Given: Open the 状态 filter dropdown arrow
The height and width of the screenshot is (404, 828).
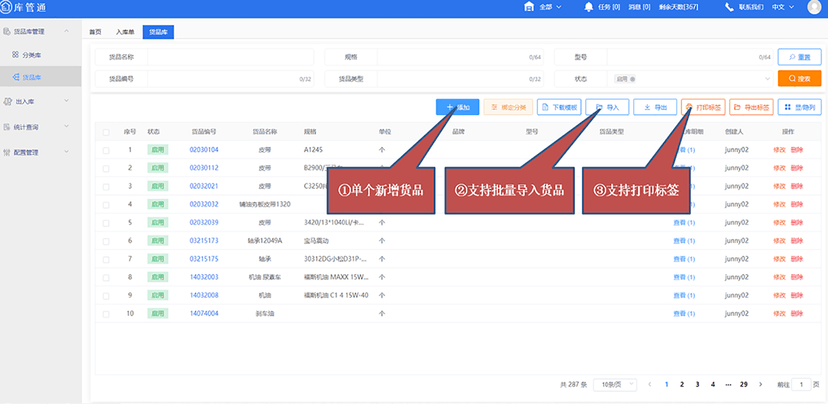Looking at the screenshot, I should [768, 79].
